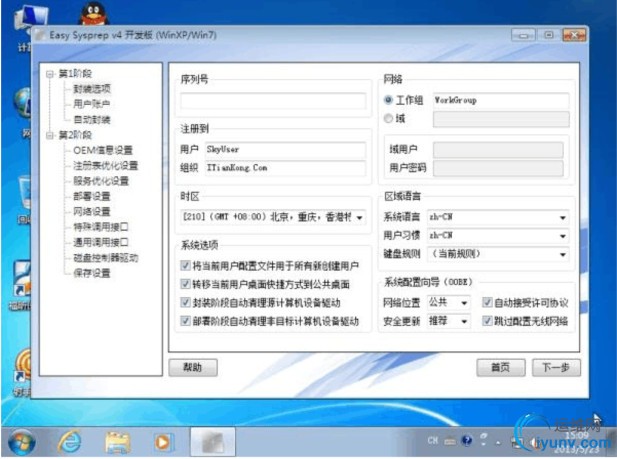Select 通用调用接口 in the tree
This screenshot has height=459, width=617.
coord(101,242)
